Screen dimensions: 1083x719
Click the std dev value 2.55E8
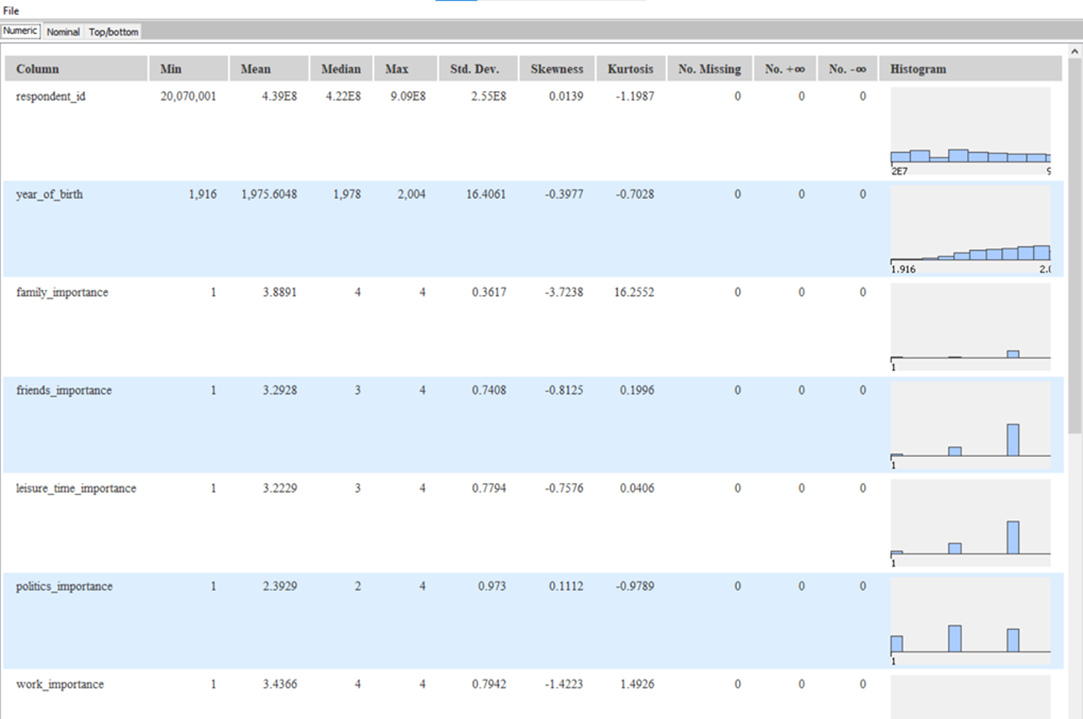point(488,96)
